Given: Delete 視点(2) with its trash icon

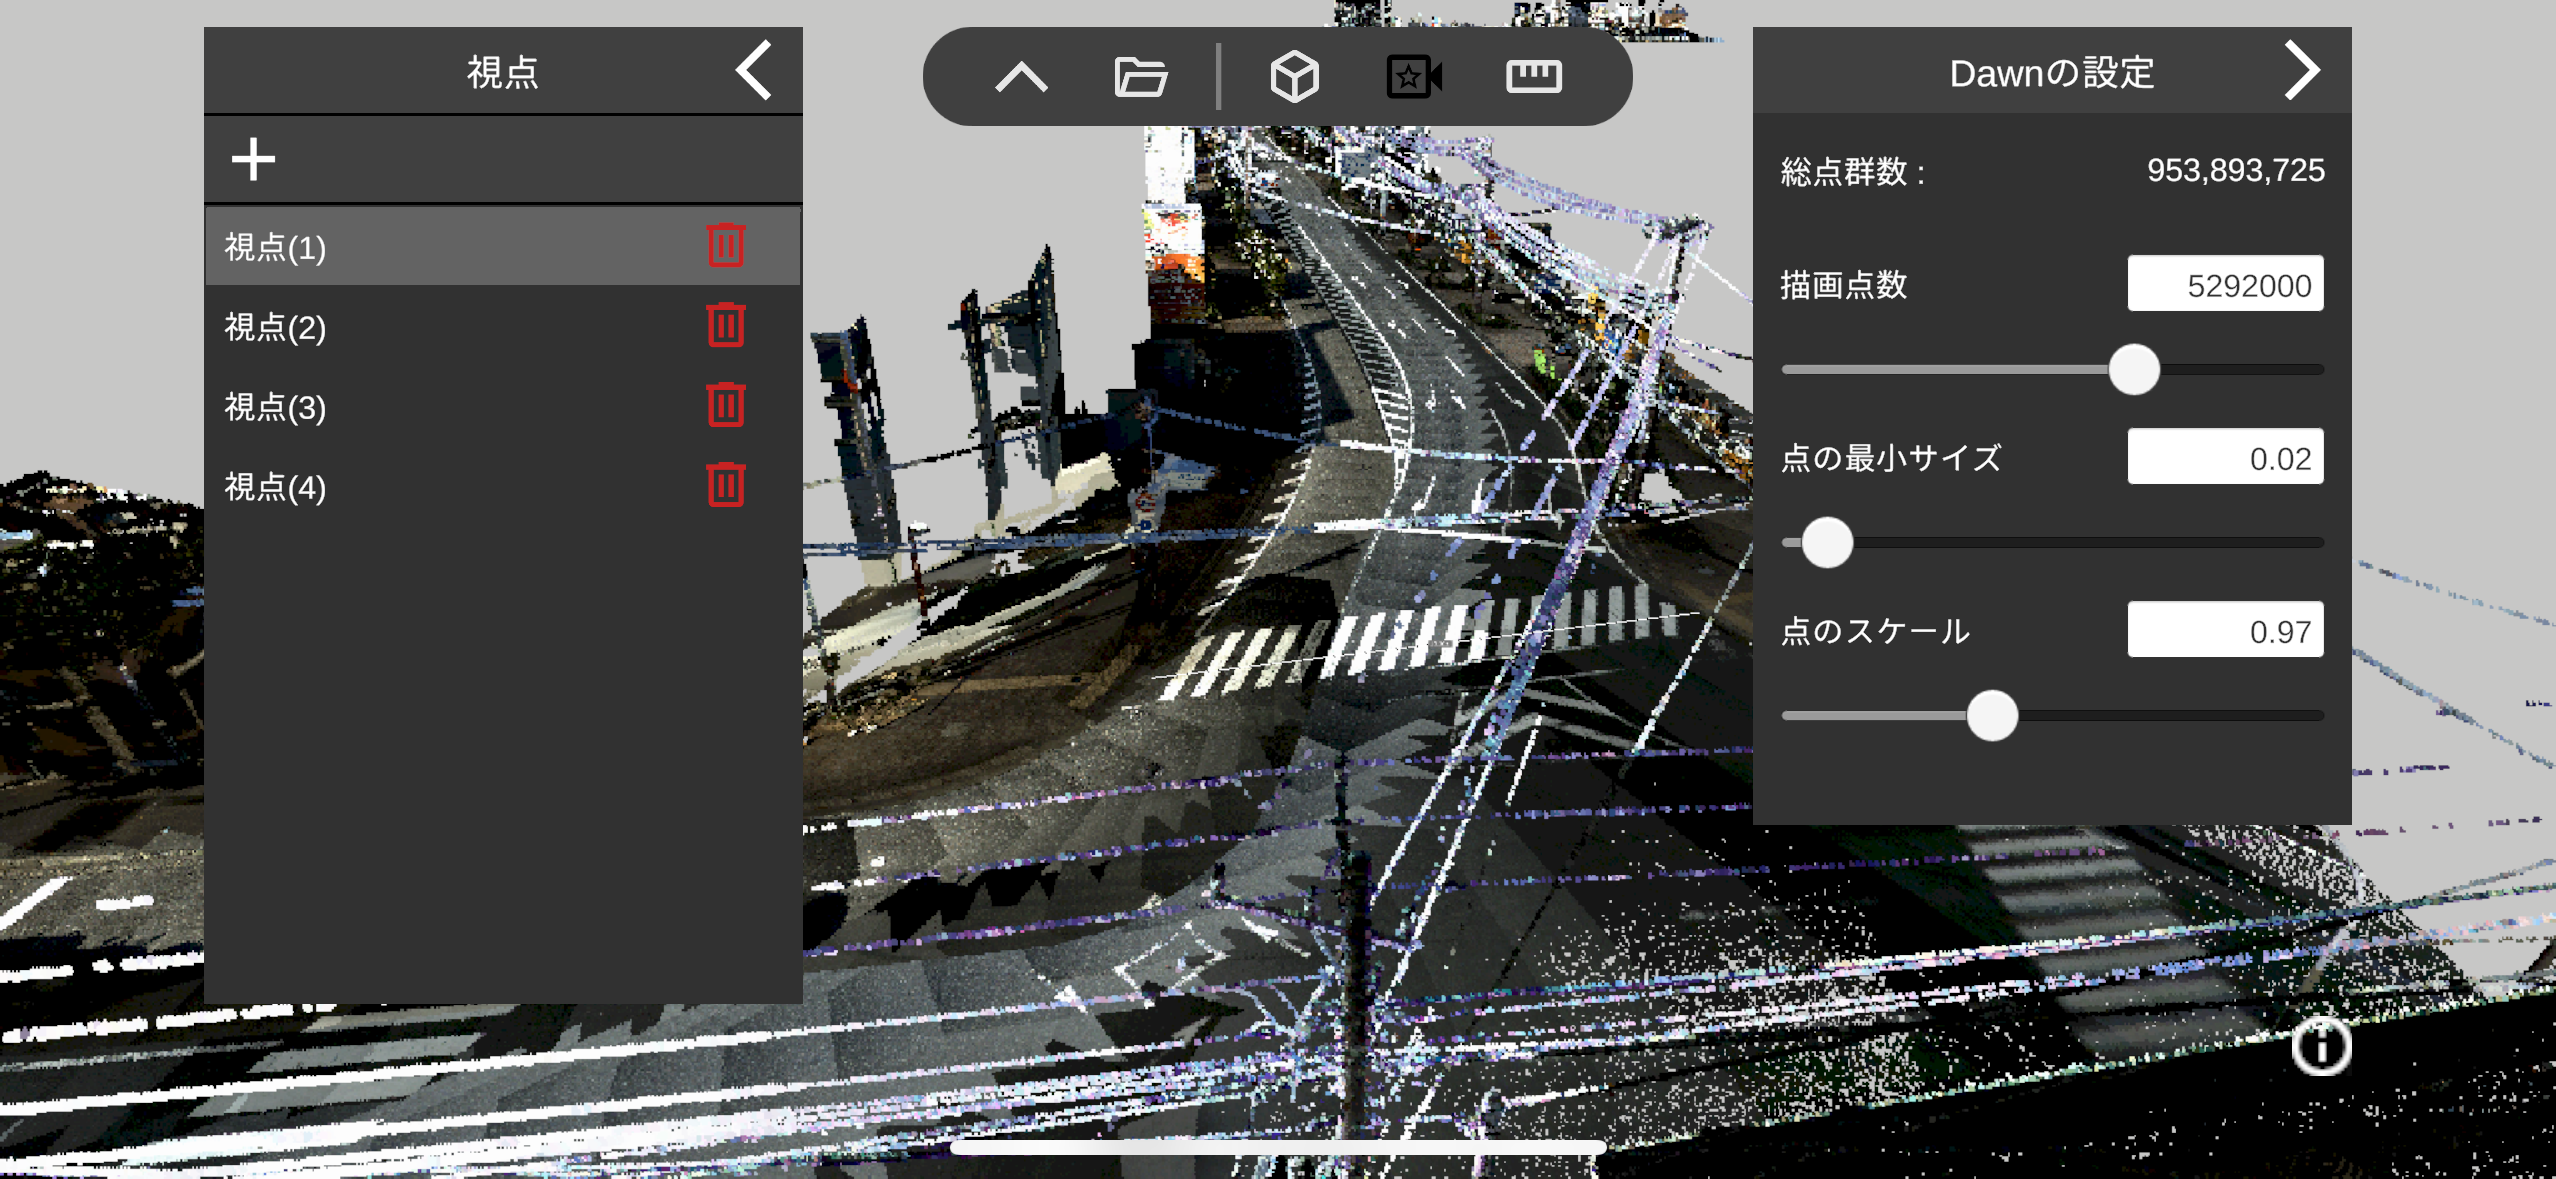Looking at the screenshot, I should click(726, 325).
